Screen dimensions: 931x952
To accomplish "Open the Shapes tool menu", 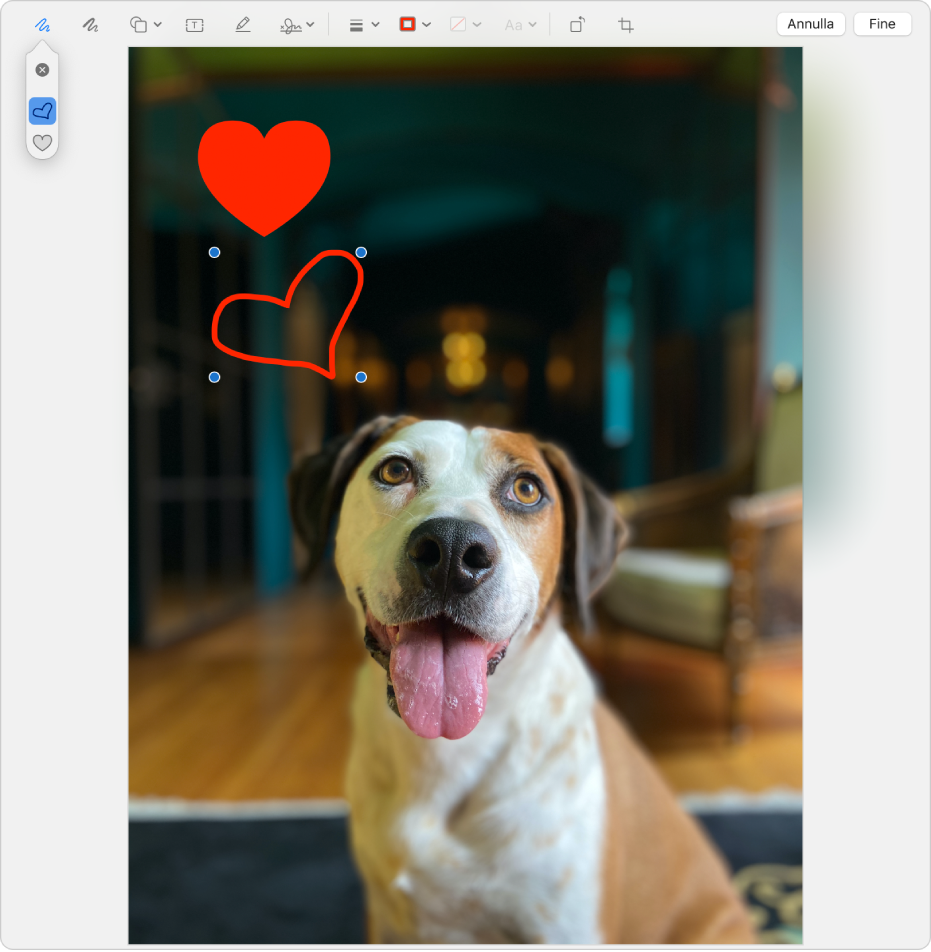I will 146,25.
